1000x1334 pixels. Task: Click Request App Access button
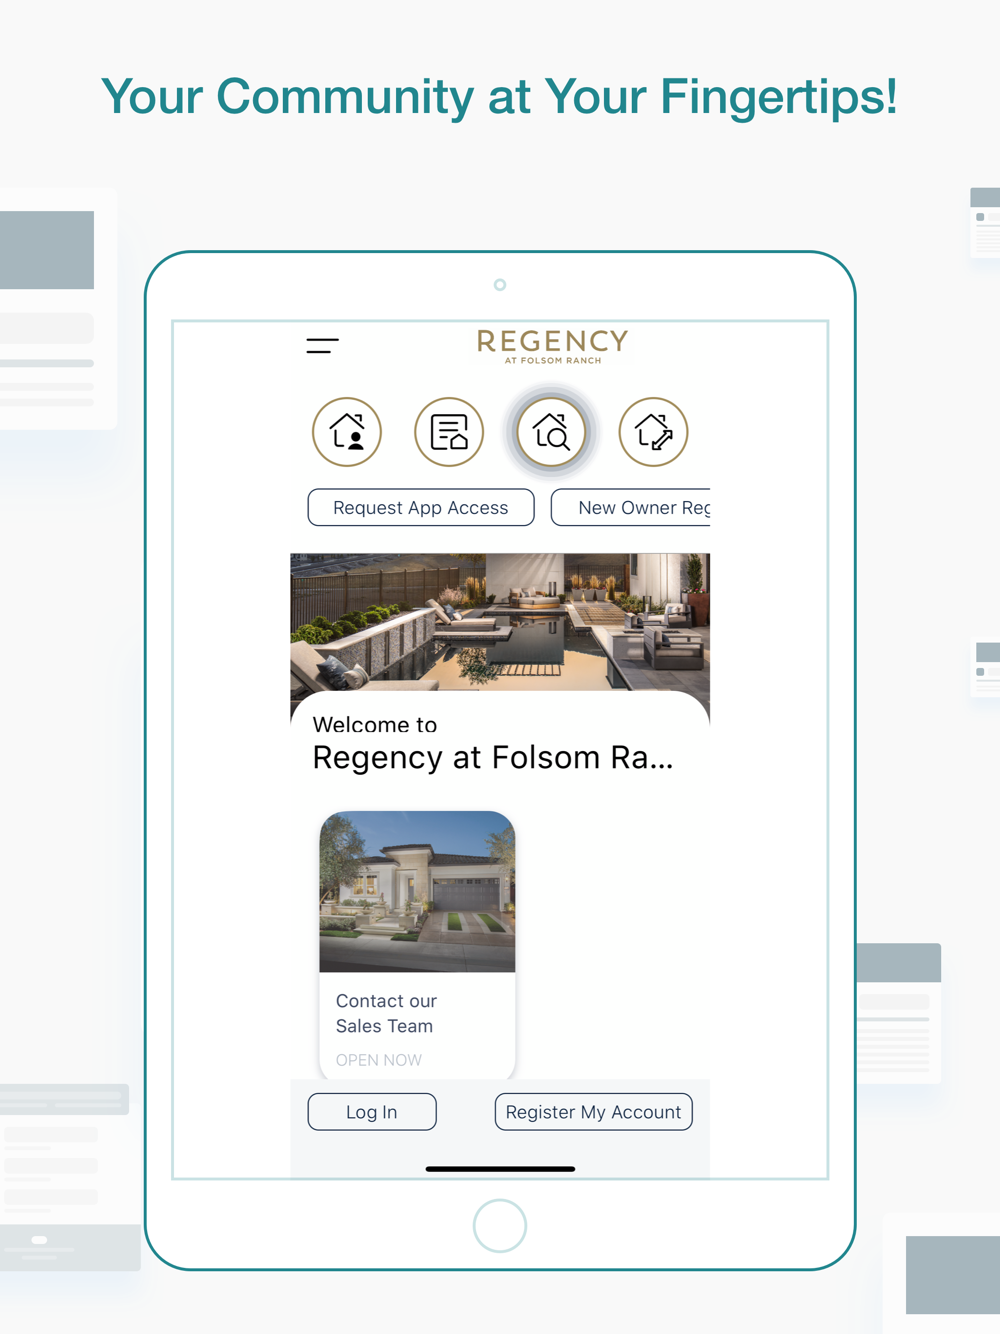coord(421,508)
